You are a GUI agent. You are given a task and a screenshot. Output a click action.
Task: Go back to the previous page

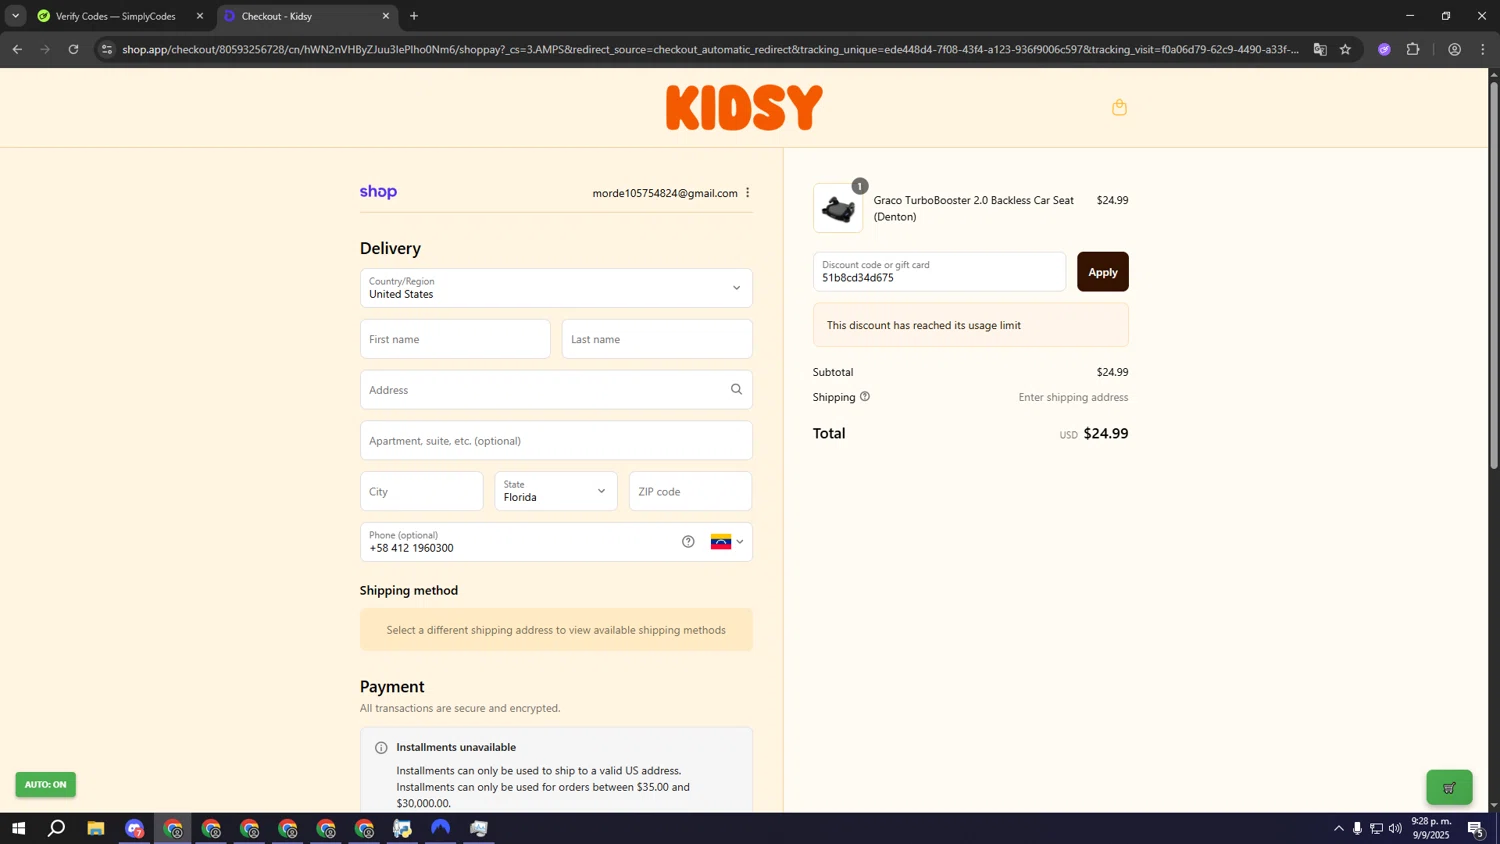(x=17, y=49)
